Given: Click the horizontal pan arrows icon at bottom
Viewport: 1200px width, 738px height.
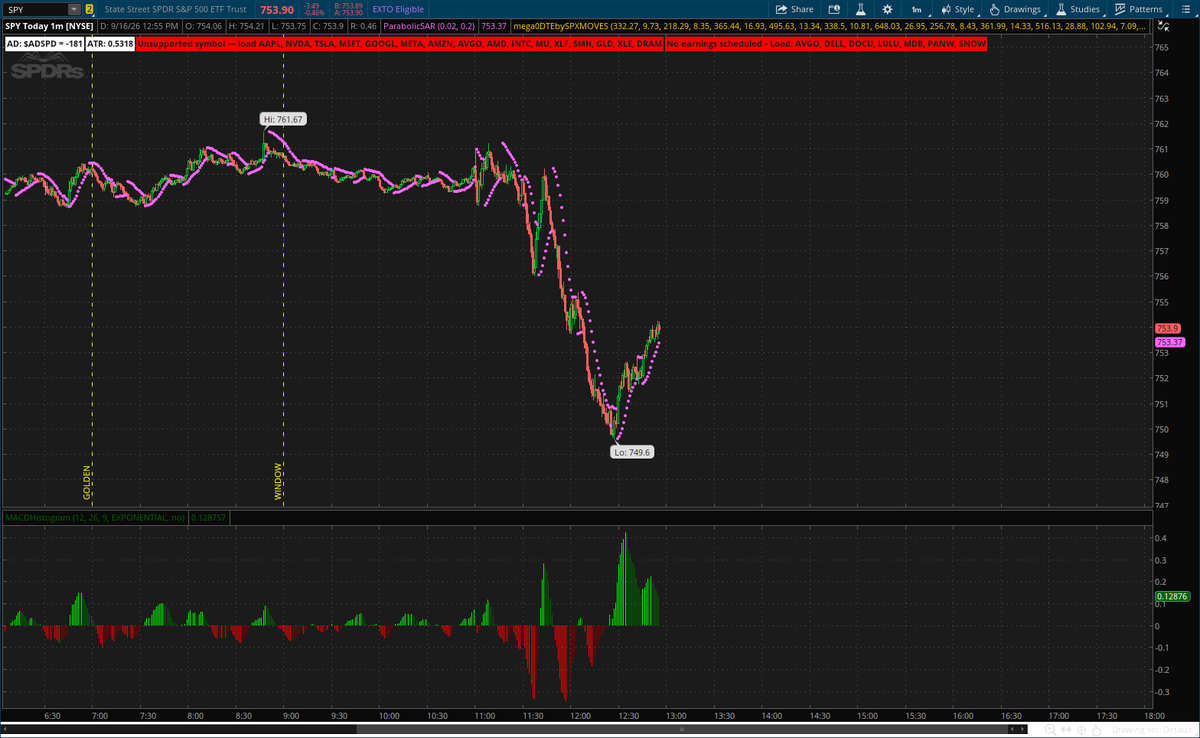Looking at the screenshot, I should [1066, 729].
